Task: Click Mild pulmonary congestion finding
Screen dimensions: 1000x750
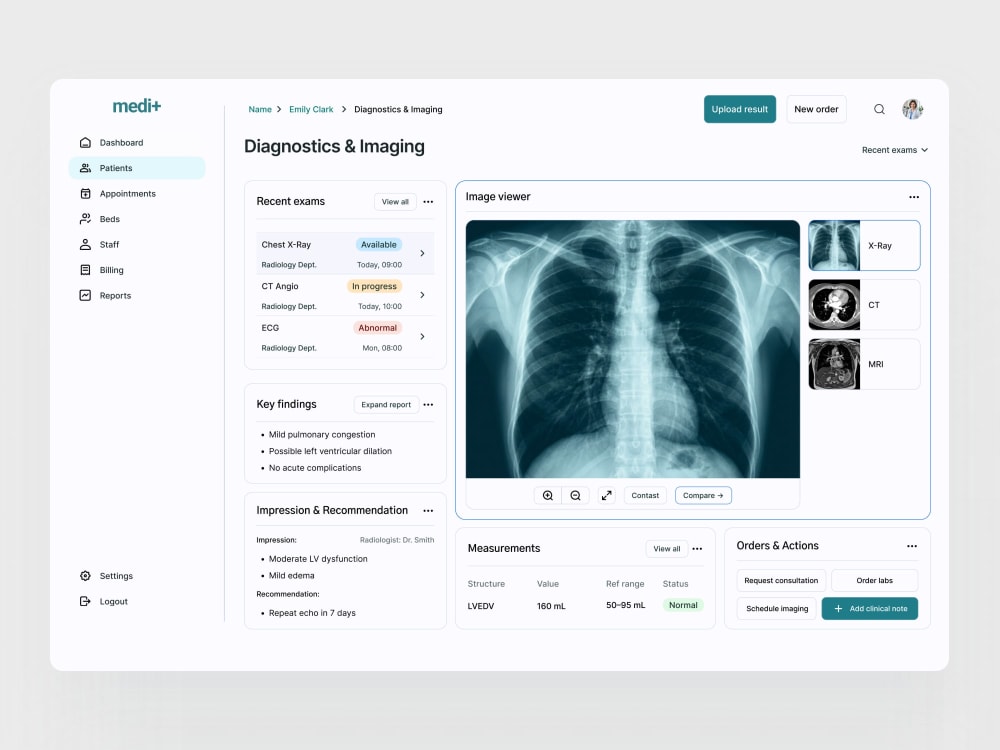Action: pos(322,434)
